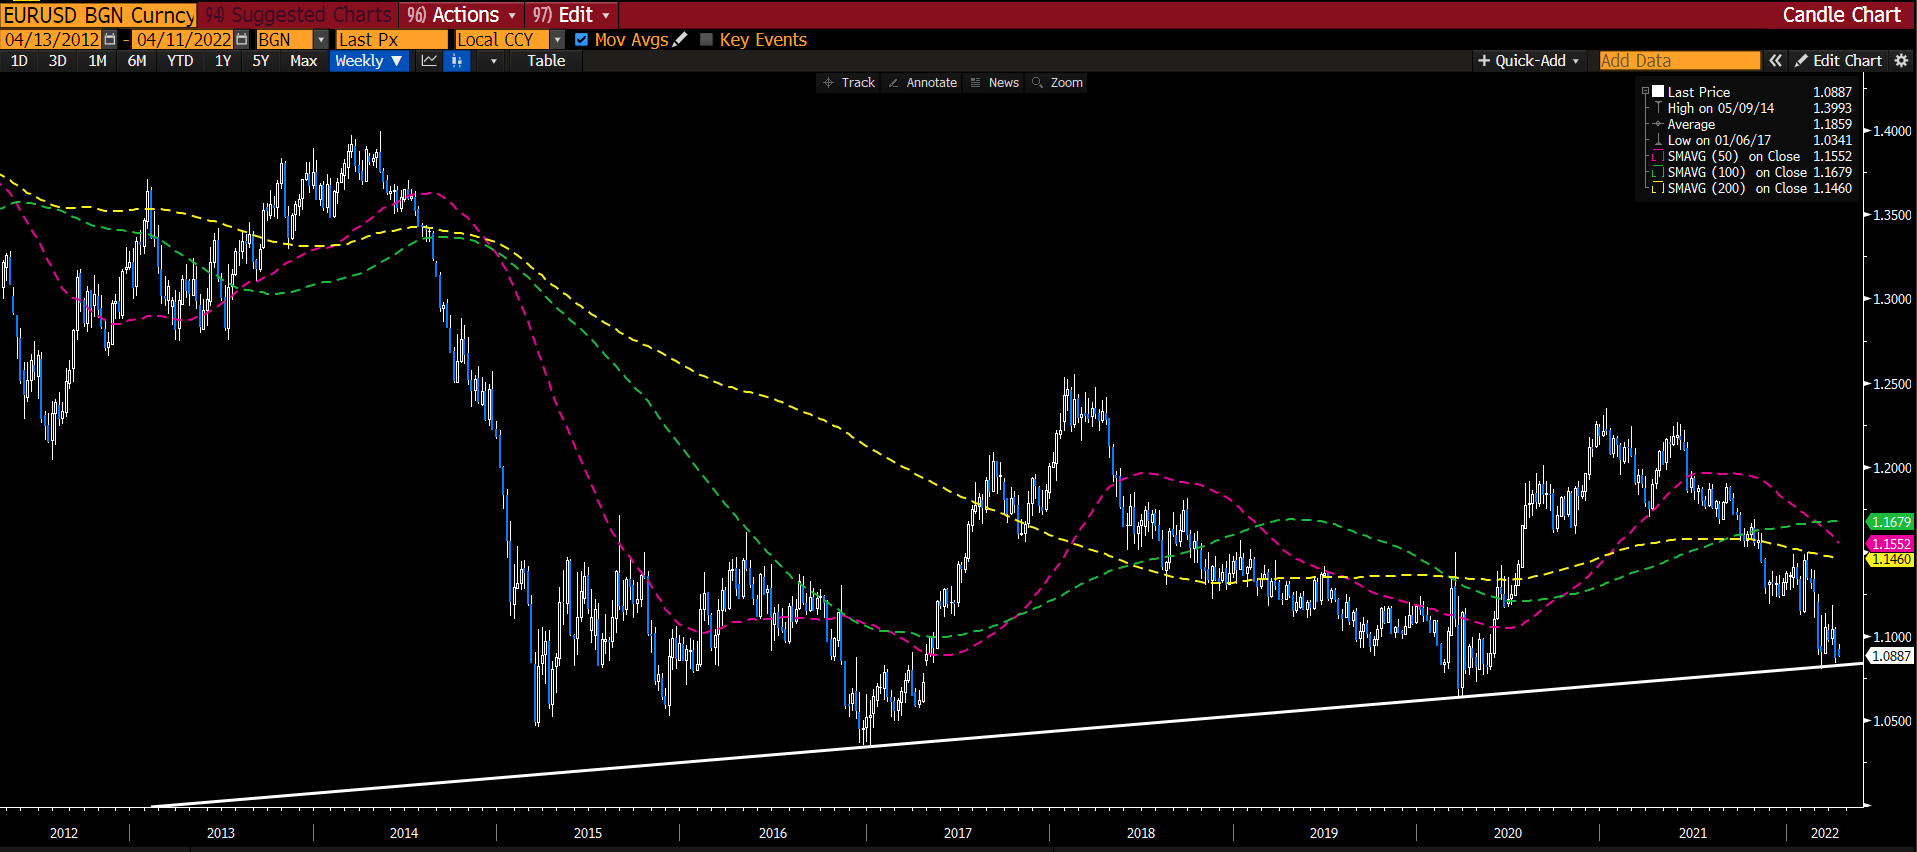This screenshot has width=1917, height=852.
Task: Click the yellow SMAVG (200) swatch
Action: pyautogui.click(x=1658, y=188)
